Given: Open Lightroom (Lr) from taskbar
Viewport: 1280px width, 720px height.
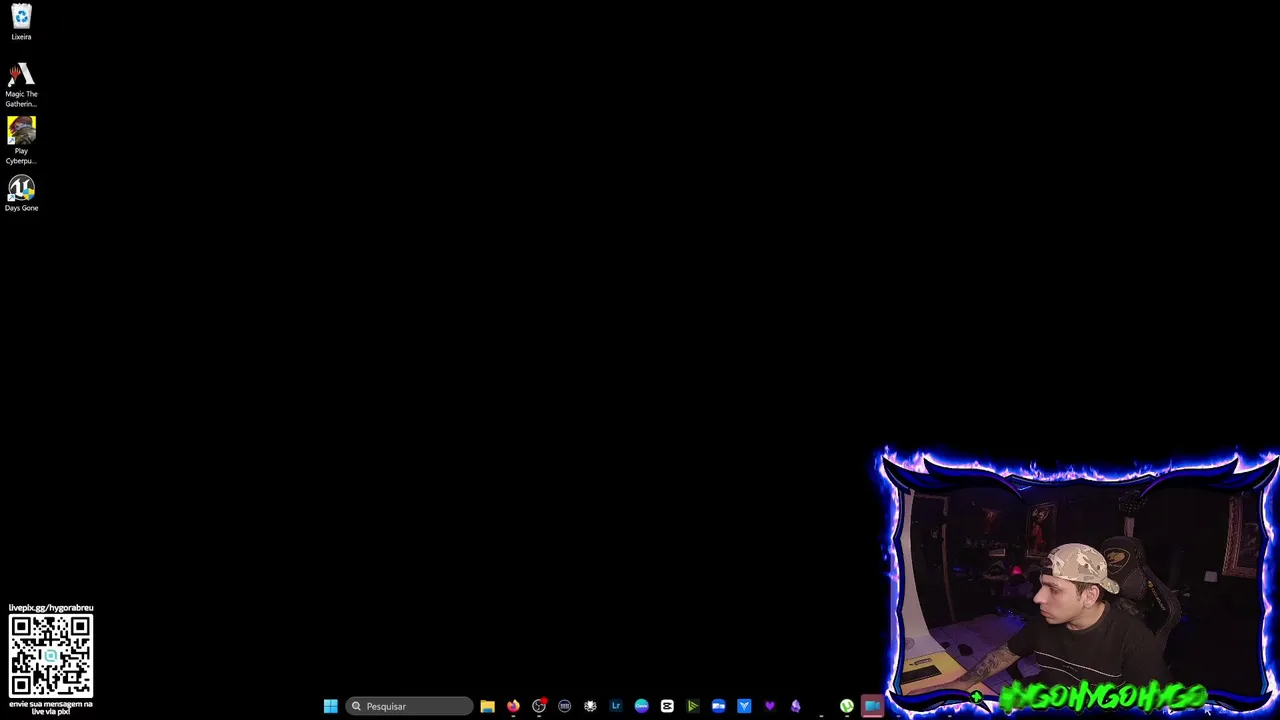Looking at the screenshot, I should [x=616, y=706].
